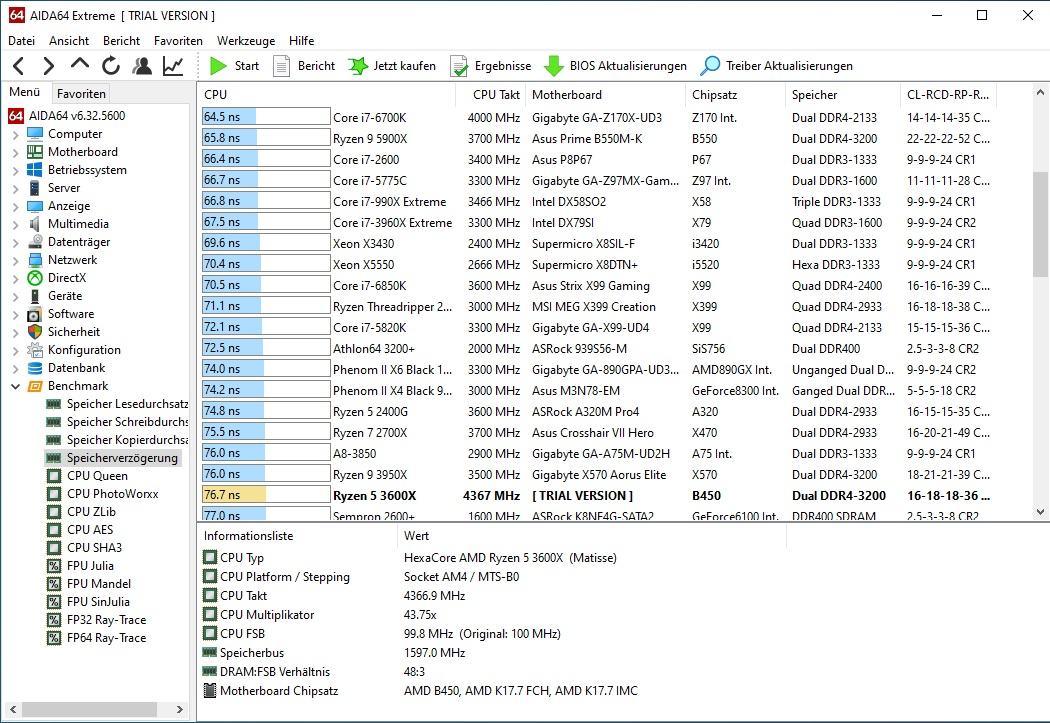Sort by the Chipsatz column header
The width and height of the screenshot is (1050, 723).
pyautogui.click(x=735, y=95)
